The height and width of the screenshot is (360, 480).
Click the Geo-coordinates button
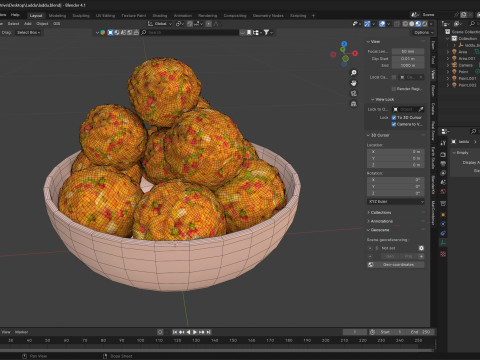click(x=396, y=265)
